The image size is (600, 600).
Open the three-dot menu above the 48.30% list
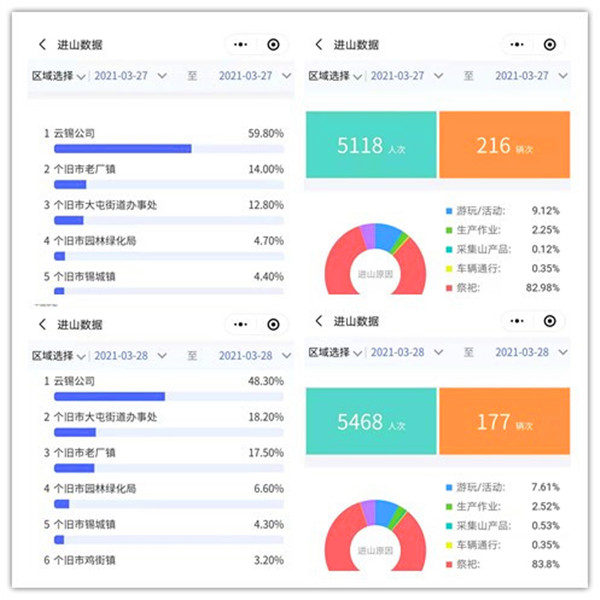240,325
